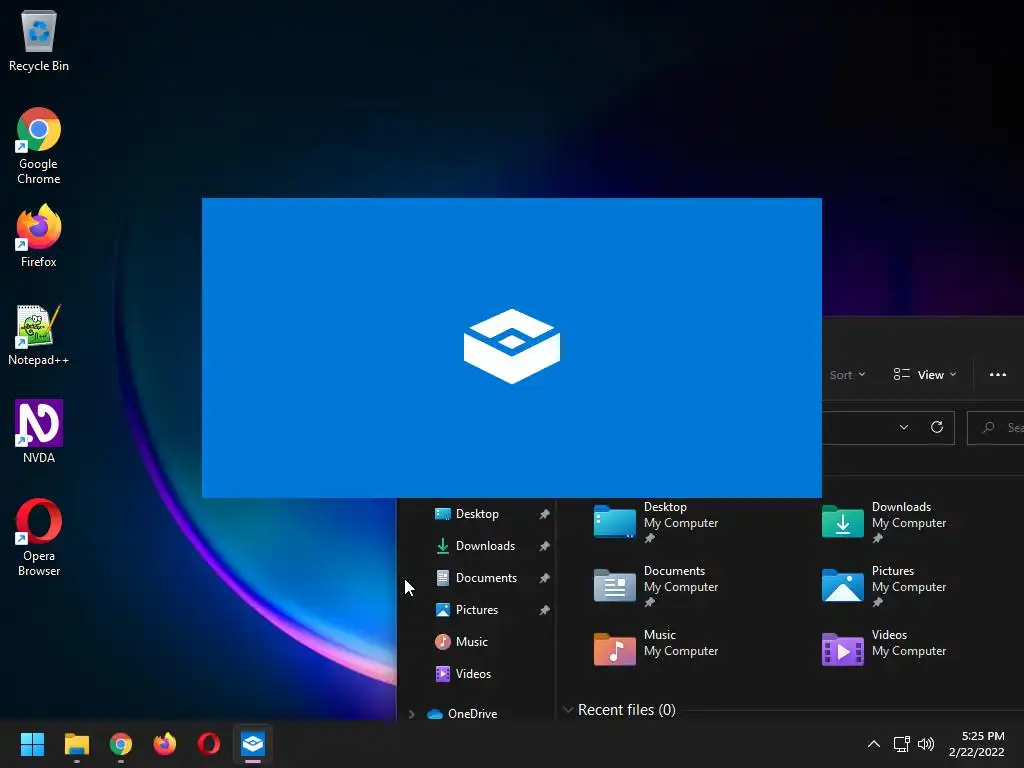Open the Pictures folder tile
The height and width of the screenshot is (768, 1024).
[884, 586]
